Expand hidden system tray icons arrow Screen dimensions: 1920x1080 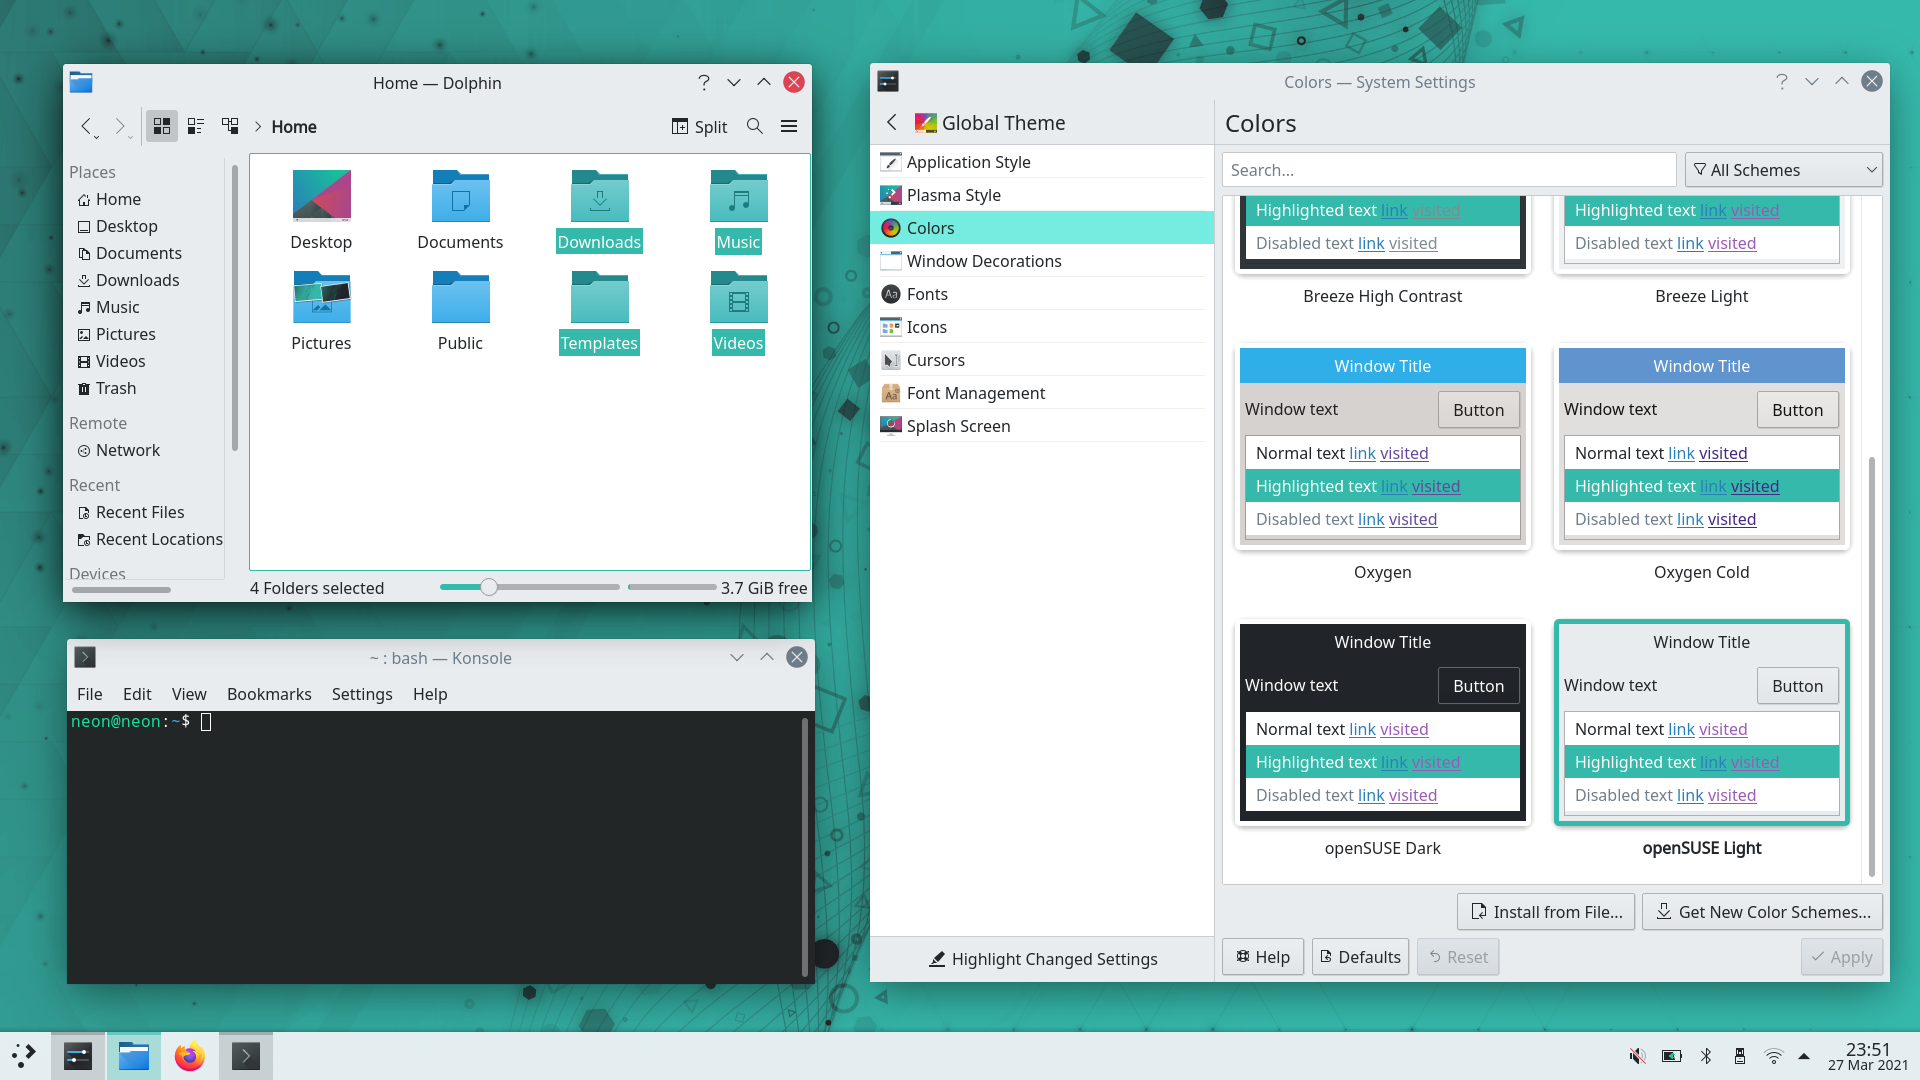[x=1804, y=1056]
